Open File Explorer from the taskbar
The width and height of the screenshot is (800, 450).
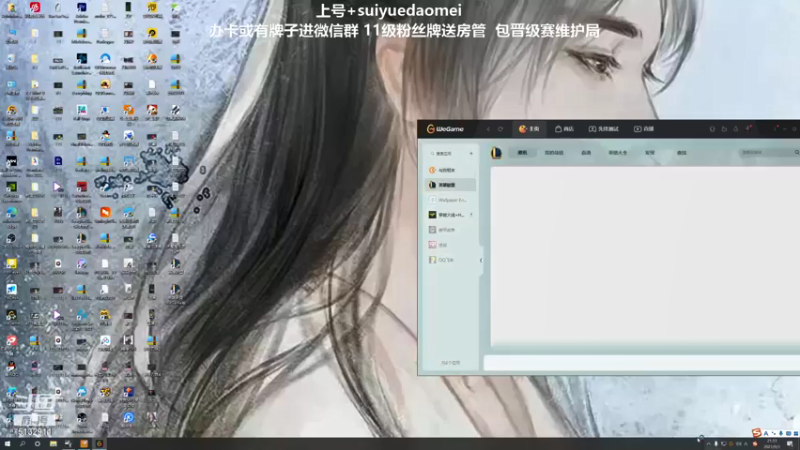(53, 444)
